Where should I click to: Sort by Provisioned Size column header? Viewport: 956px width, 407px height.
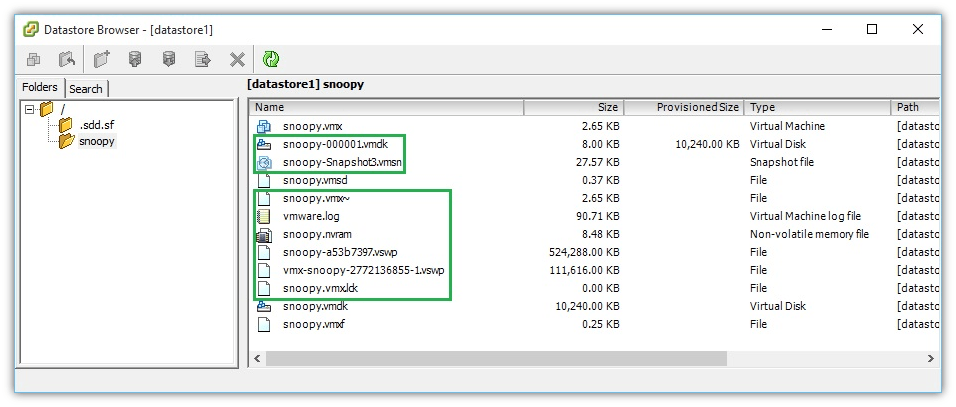click(x=683, y=107)
